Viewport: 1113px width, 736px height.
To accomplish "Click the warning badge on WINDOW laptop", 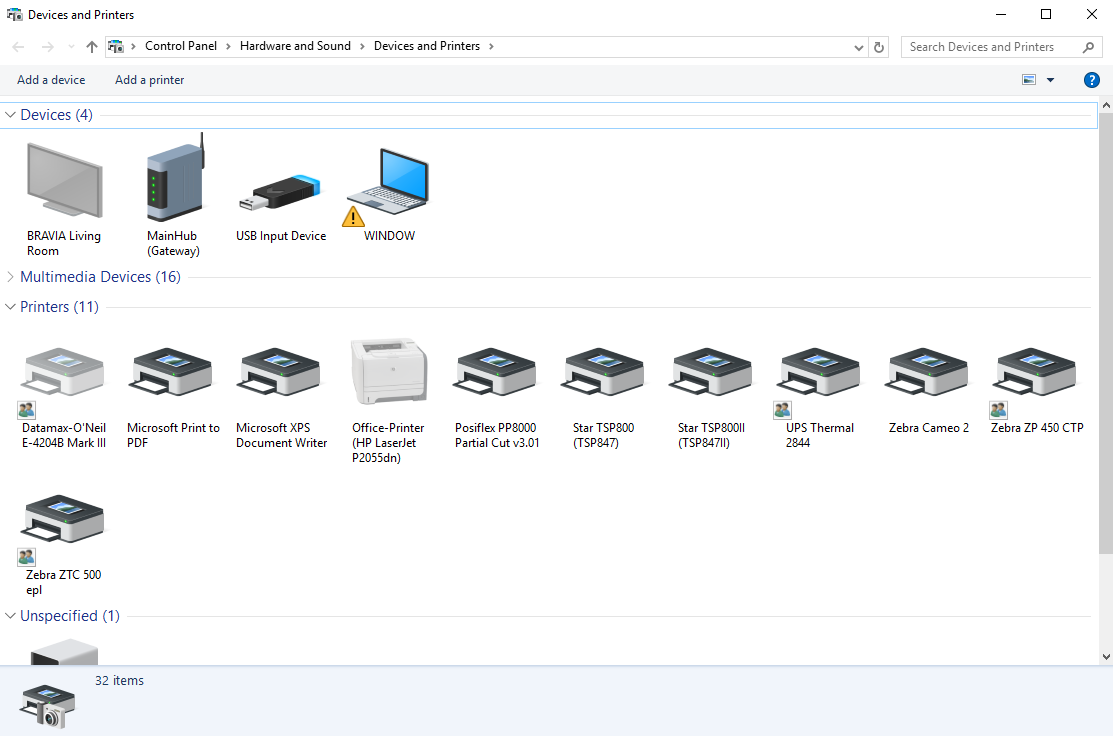I will click(353, 216).
